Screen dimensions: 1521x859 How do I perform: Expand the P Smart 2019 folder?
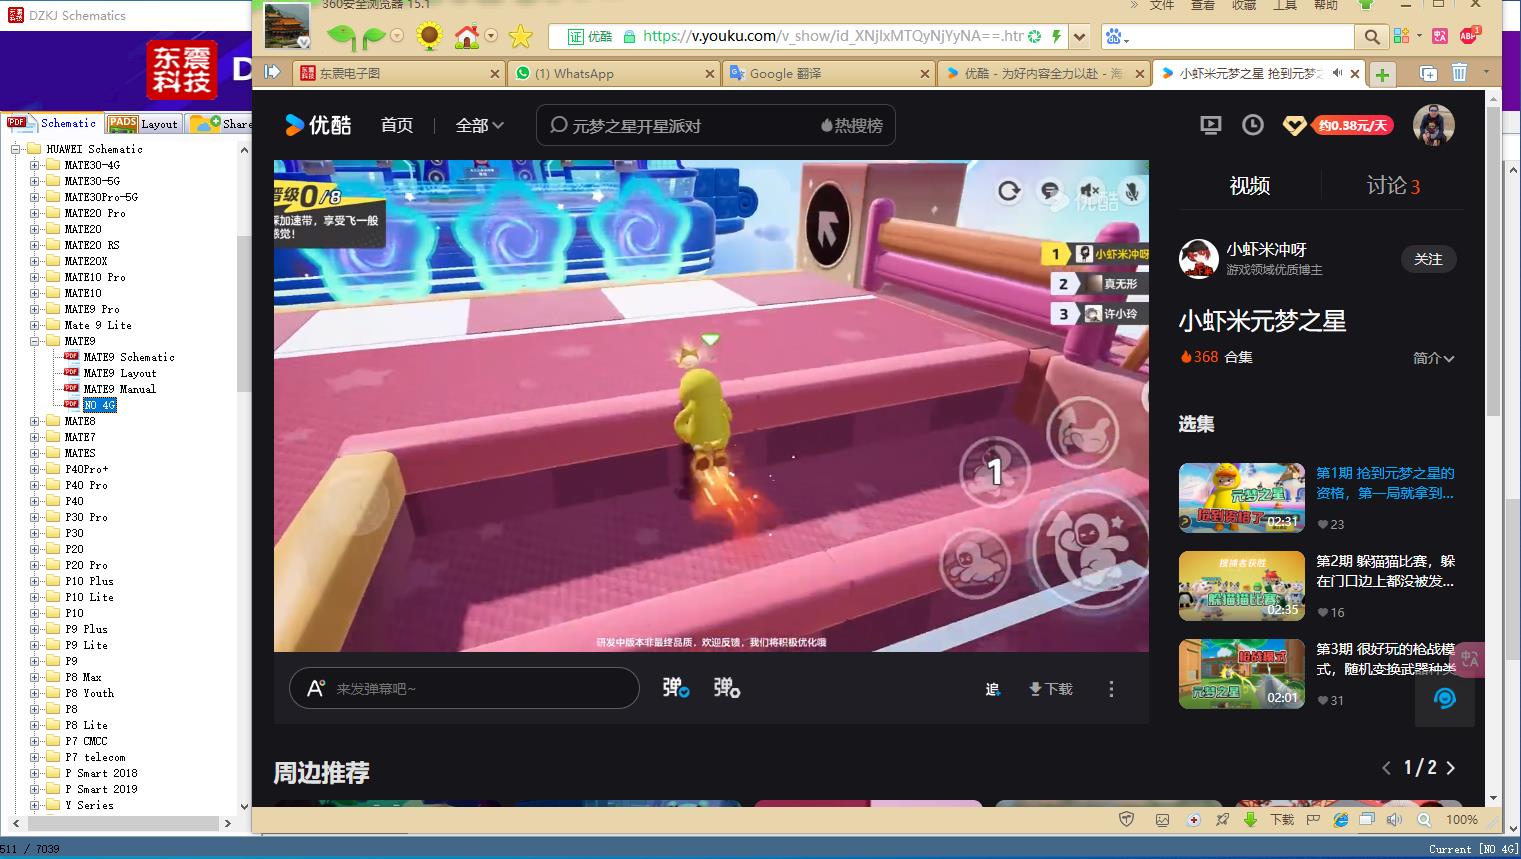click(34, 789)
